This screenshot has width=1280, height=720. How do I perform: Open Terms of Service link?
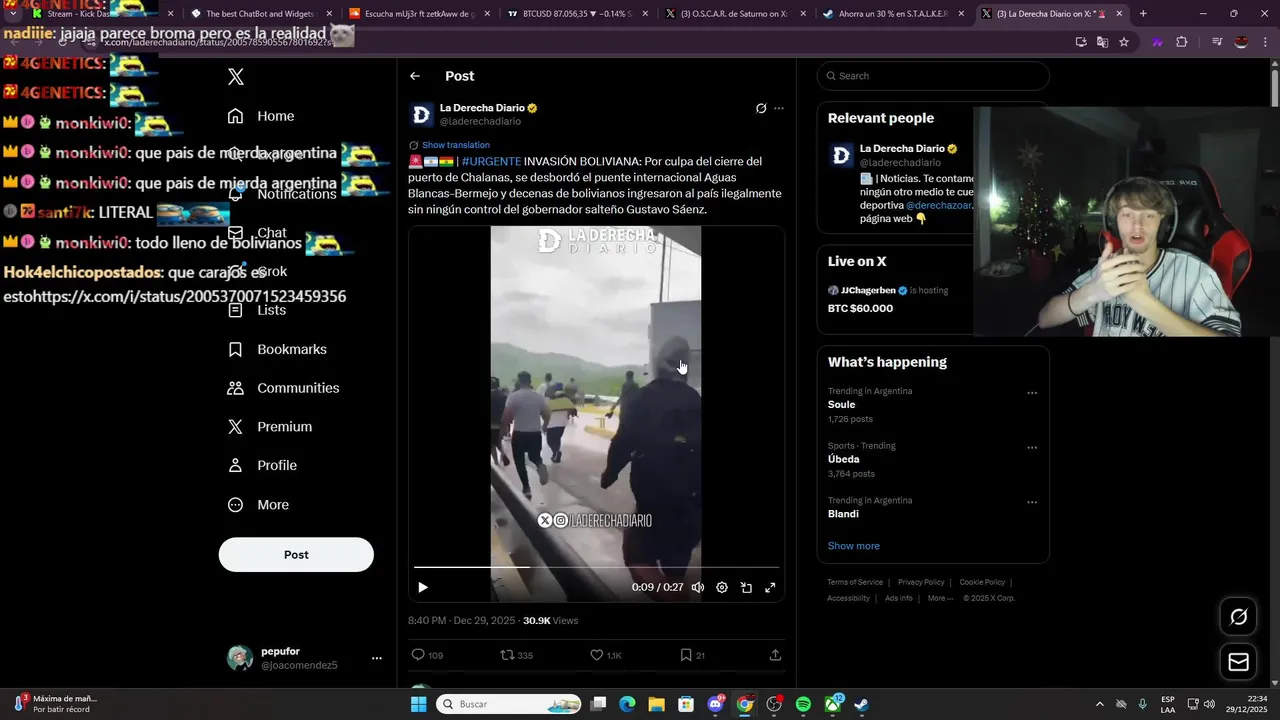tap(855, 582)
